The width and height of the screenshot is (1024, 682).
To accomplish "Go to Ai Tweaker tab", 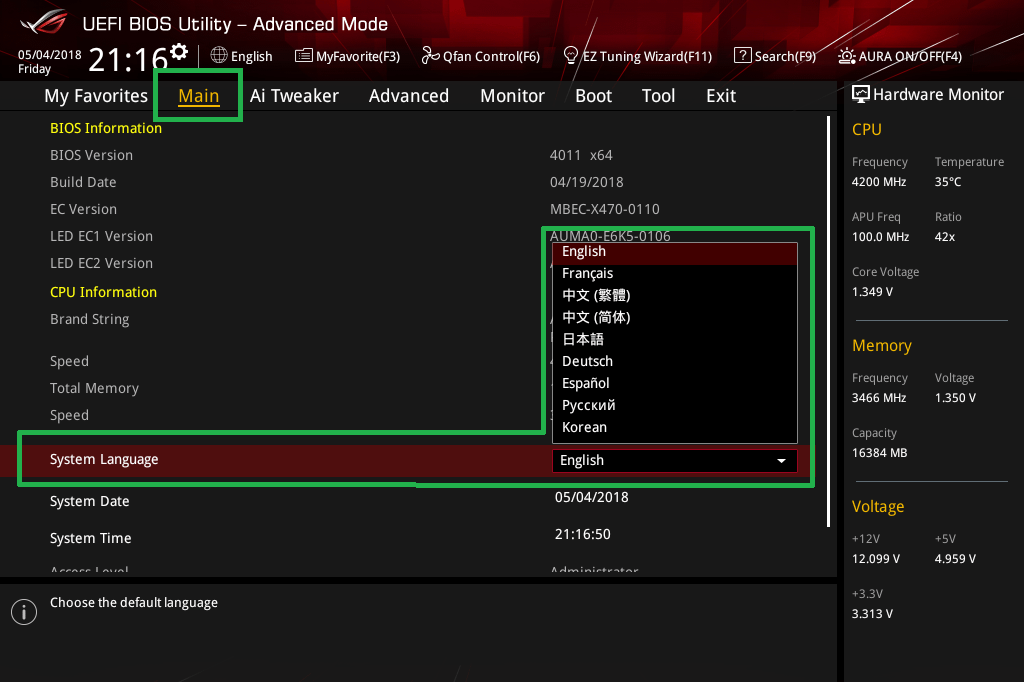I will tap(295, 96).
